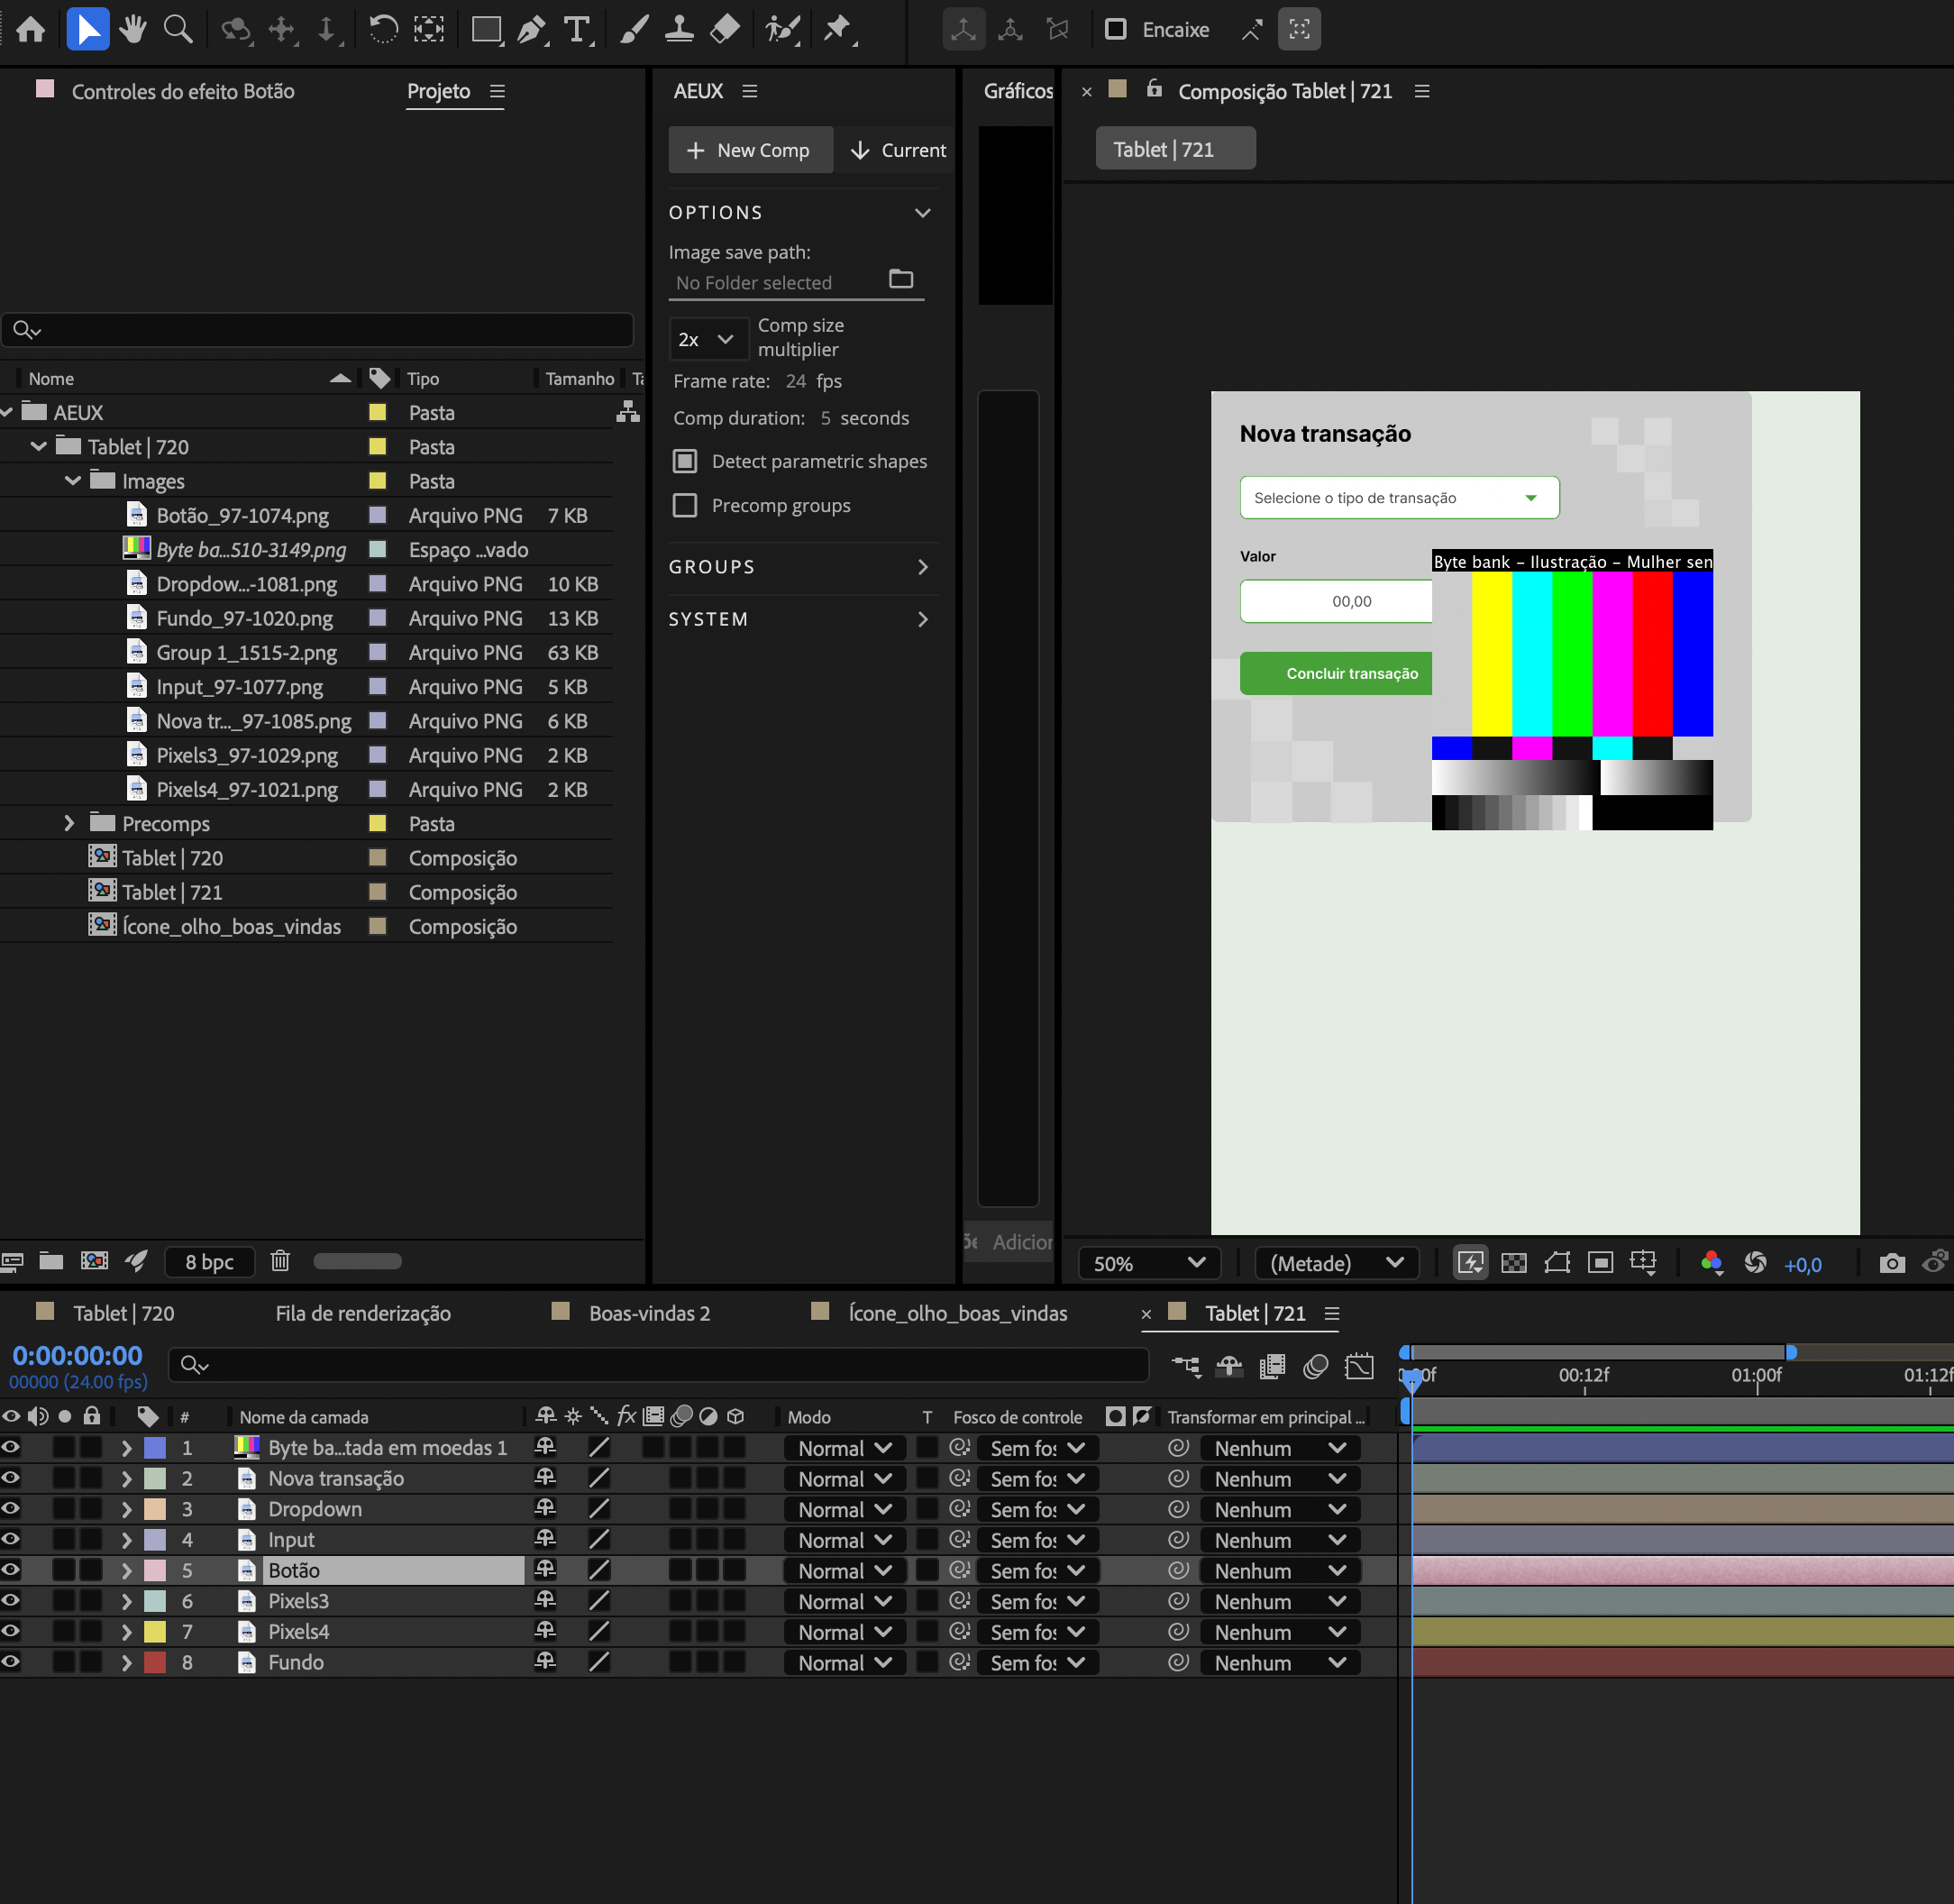Click the snapshot camera icon

(x=1891, y=1263)
